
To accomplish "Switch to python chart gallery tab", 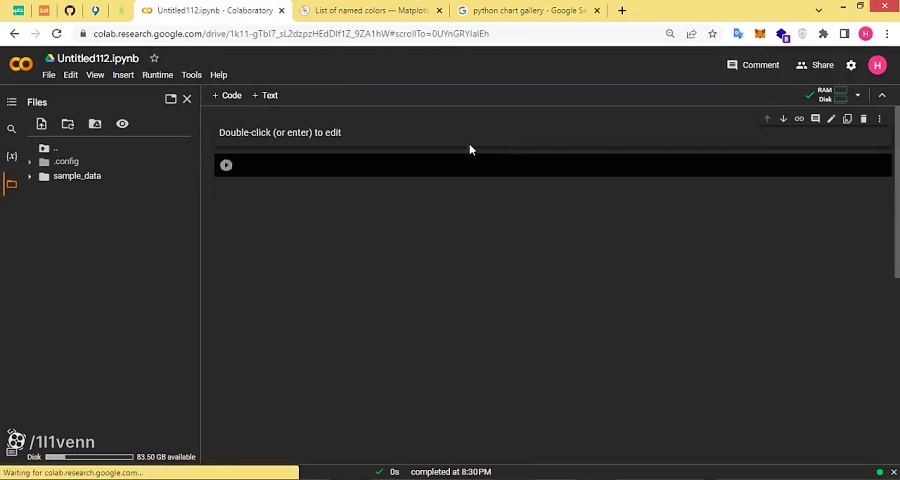I will (x=529, y=11).
